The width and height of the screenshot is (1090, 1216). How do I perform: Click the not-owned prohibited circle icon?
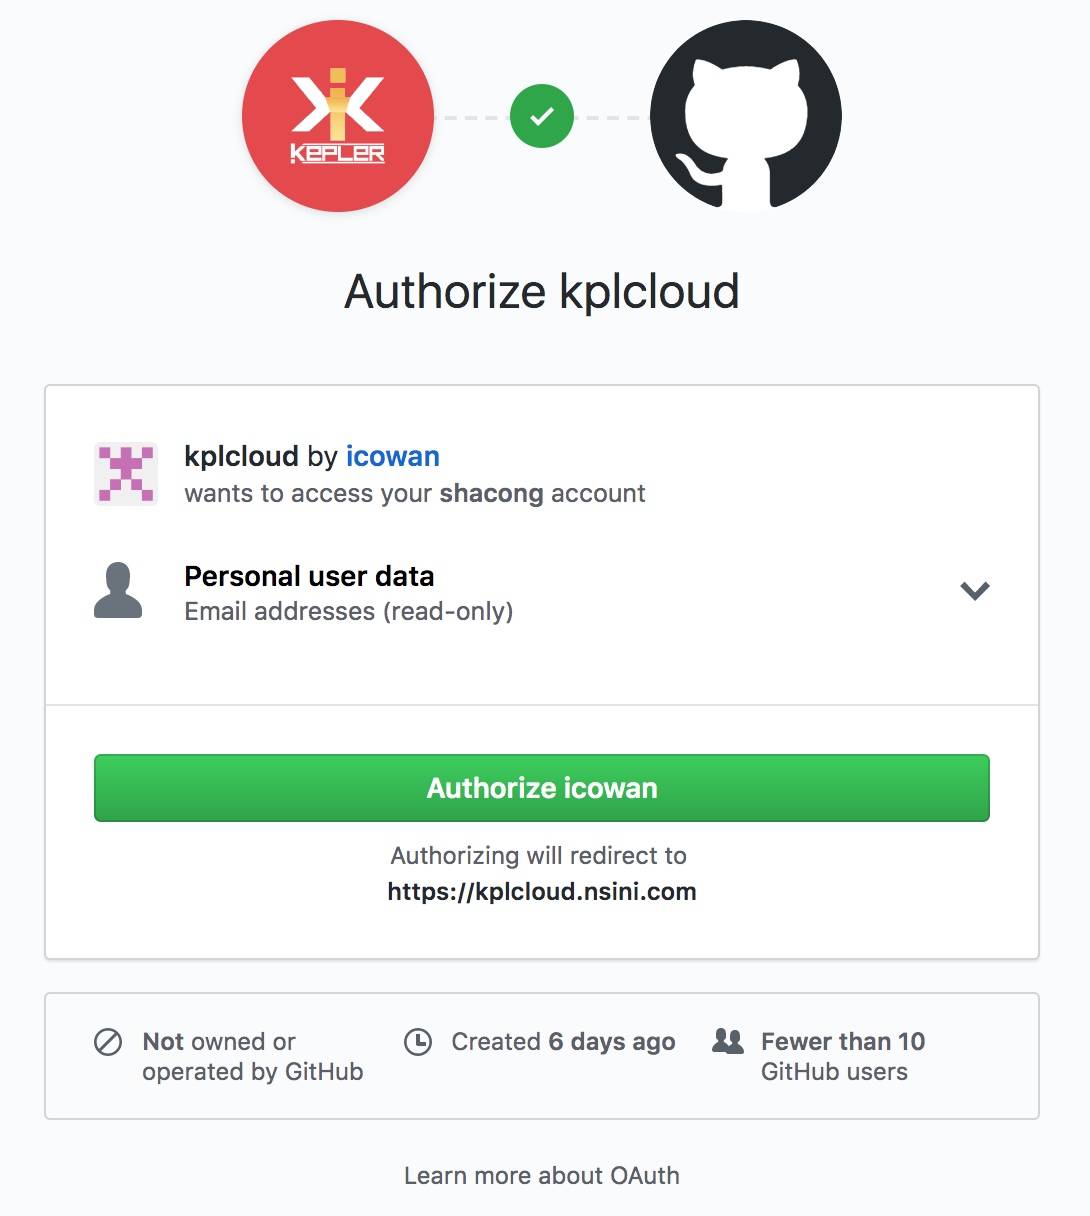click(108, 1042)
